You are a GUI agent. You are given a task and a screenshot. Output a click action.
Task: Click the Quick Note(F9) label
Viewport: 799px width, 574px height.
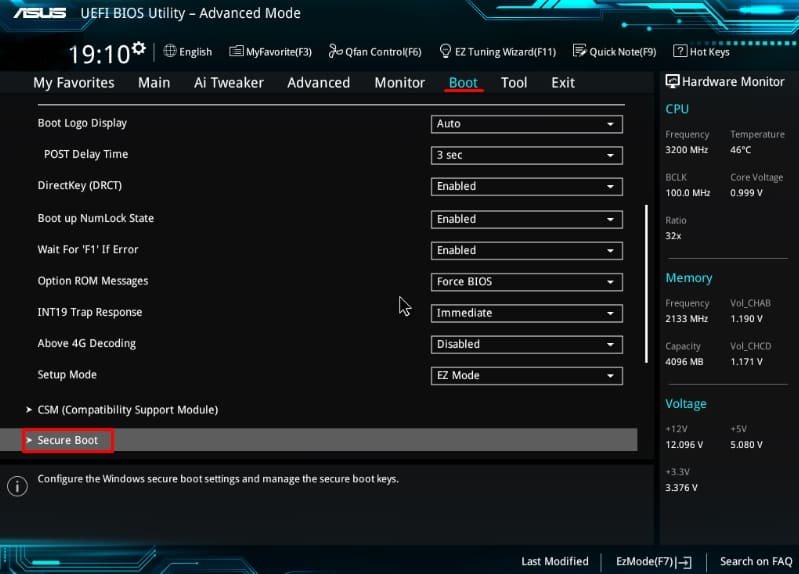(x=623, y=51)
